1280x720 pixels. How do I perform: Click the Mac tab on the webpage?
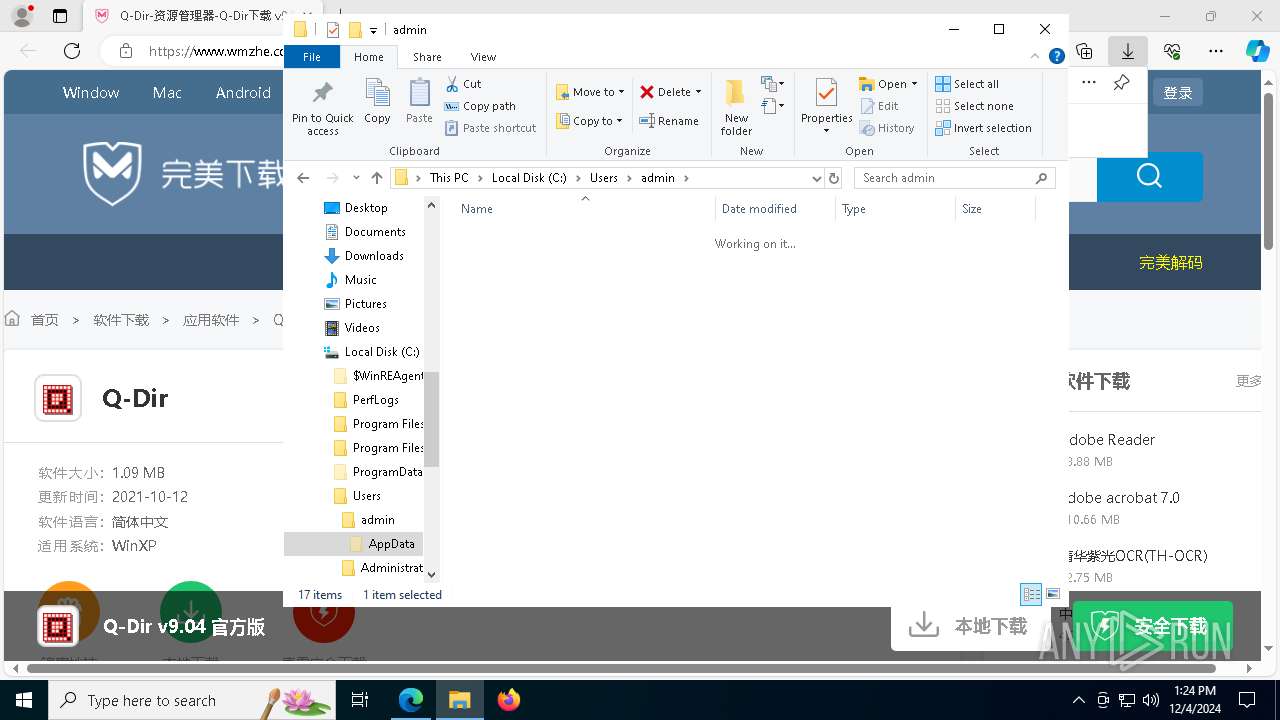click(167, 92)
